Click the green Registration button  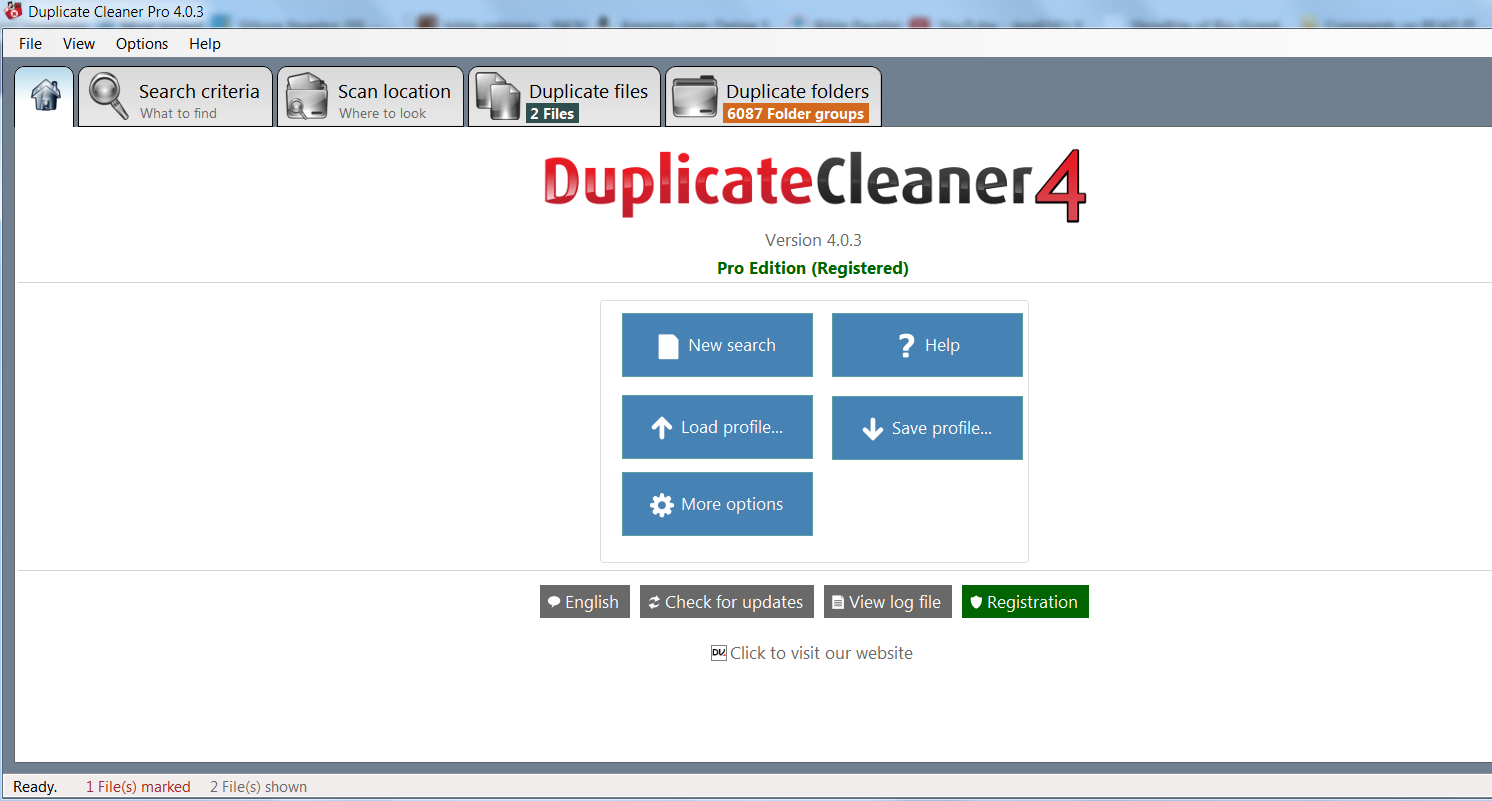pos(1025,602)
